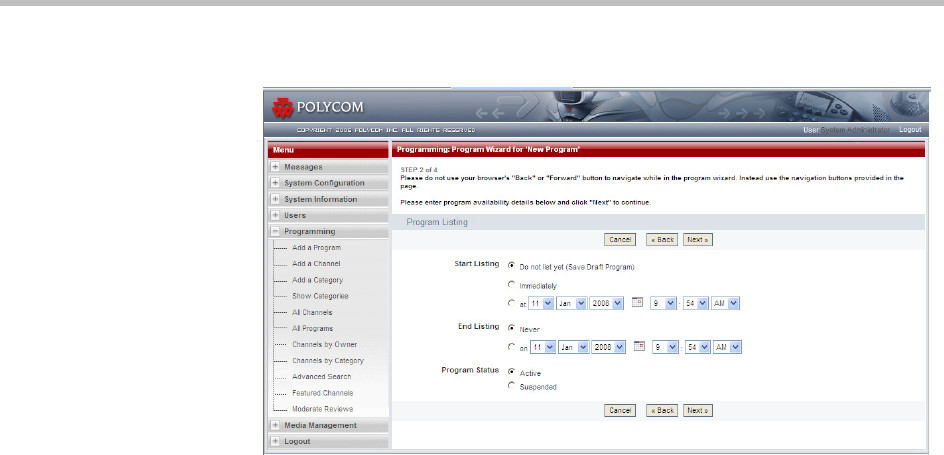Viewport: 944px width, 455px height.
Task: Click the top Next » button
Action: (x=698, y=240)
